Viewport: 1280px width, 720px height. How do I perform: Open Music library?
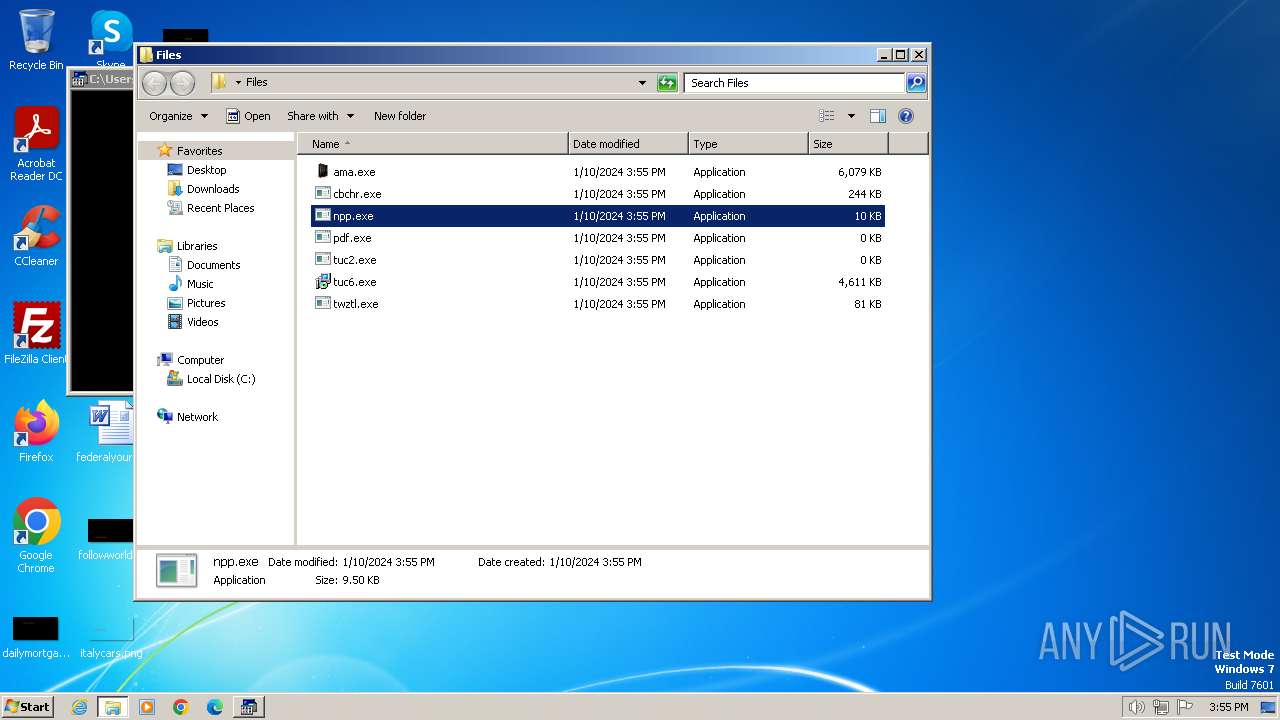[200, 284]
